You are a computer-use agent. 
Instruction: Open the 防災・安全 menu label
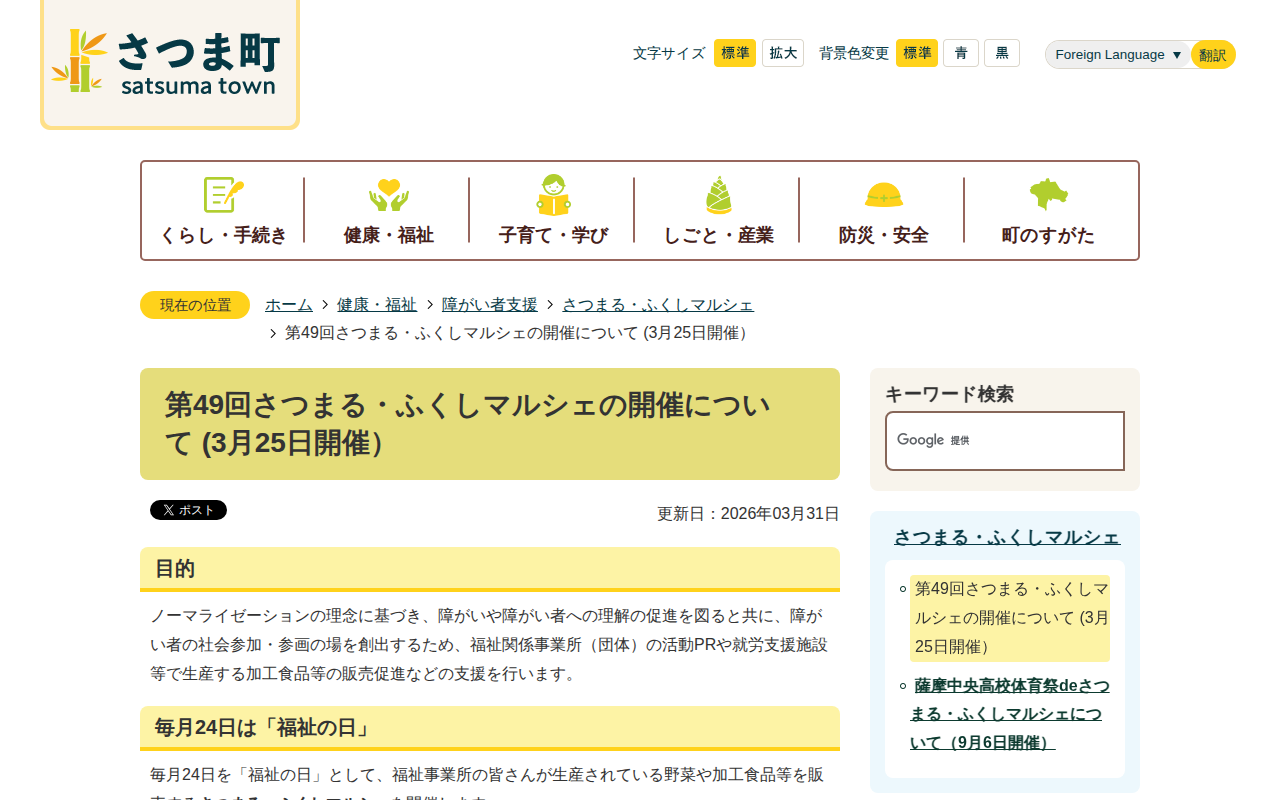coord(883,235)
